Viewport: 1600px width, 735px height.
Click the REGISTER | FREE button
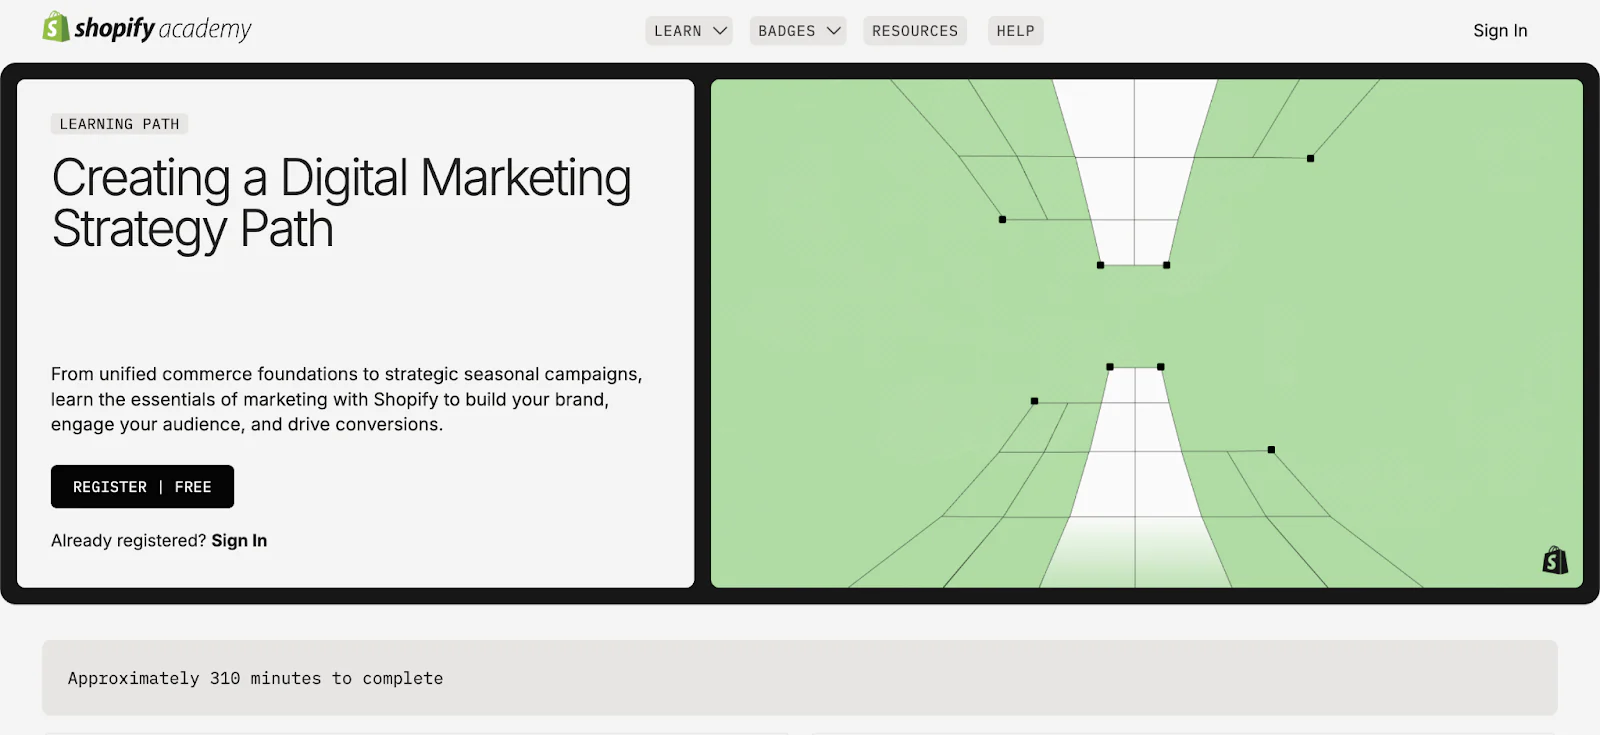[x=142, y=487]
